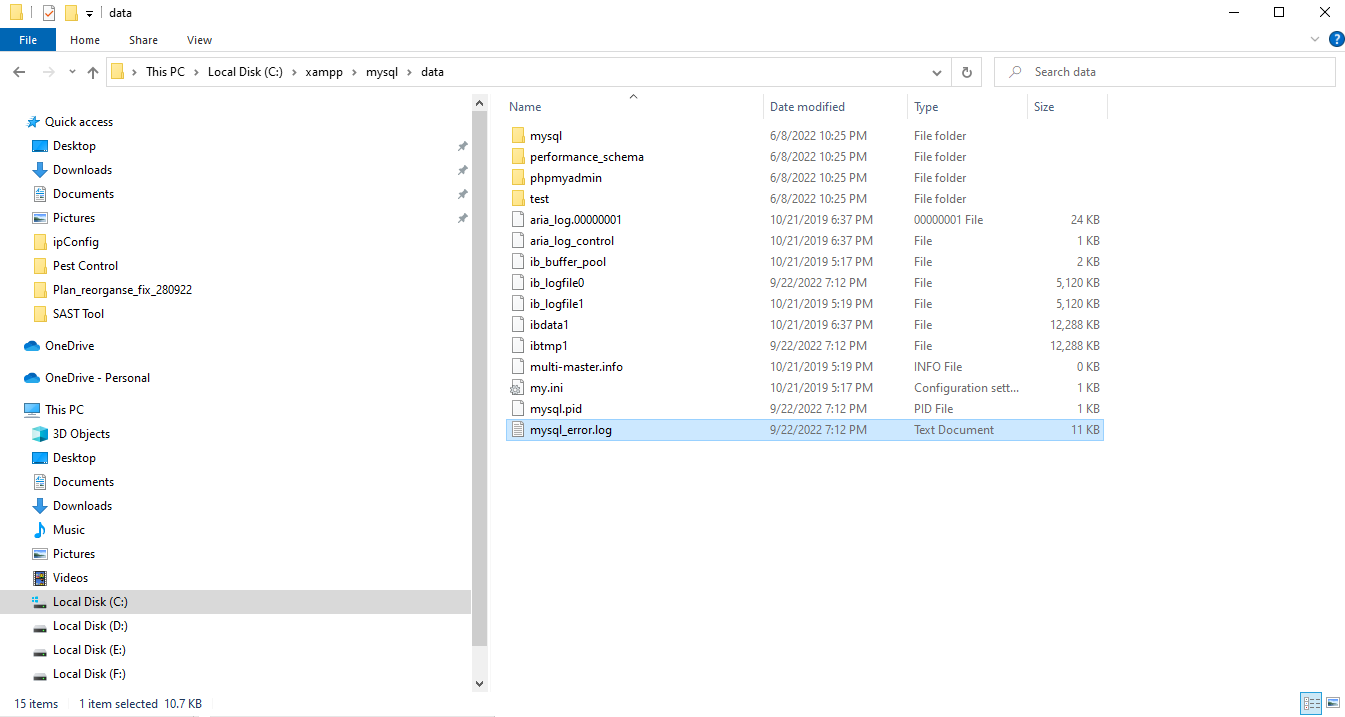This screenshot has height=717, width=1345.
Task: Open the File menu
Action: (x=28, y=39)
